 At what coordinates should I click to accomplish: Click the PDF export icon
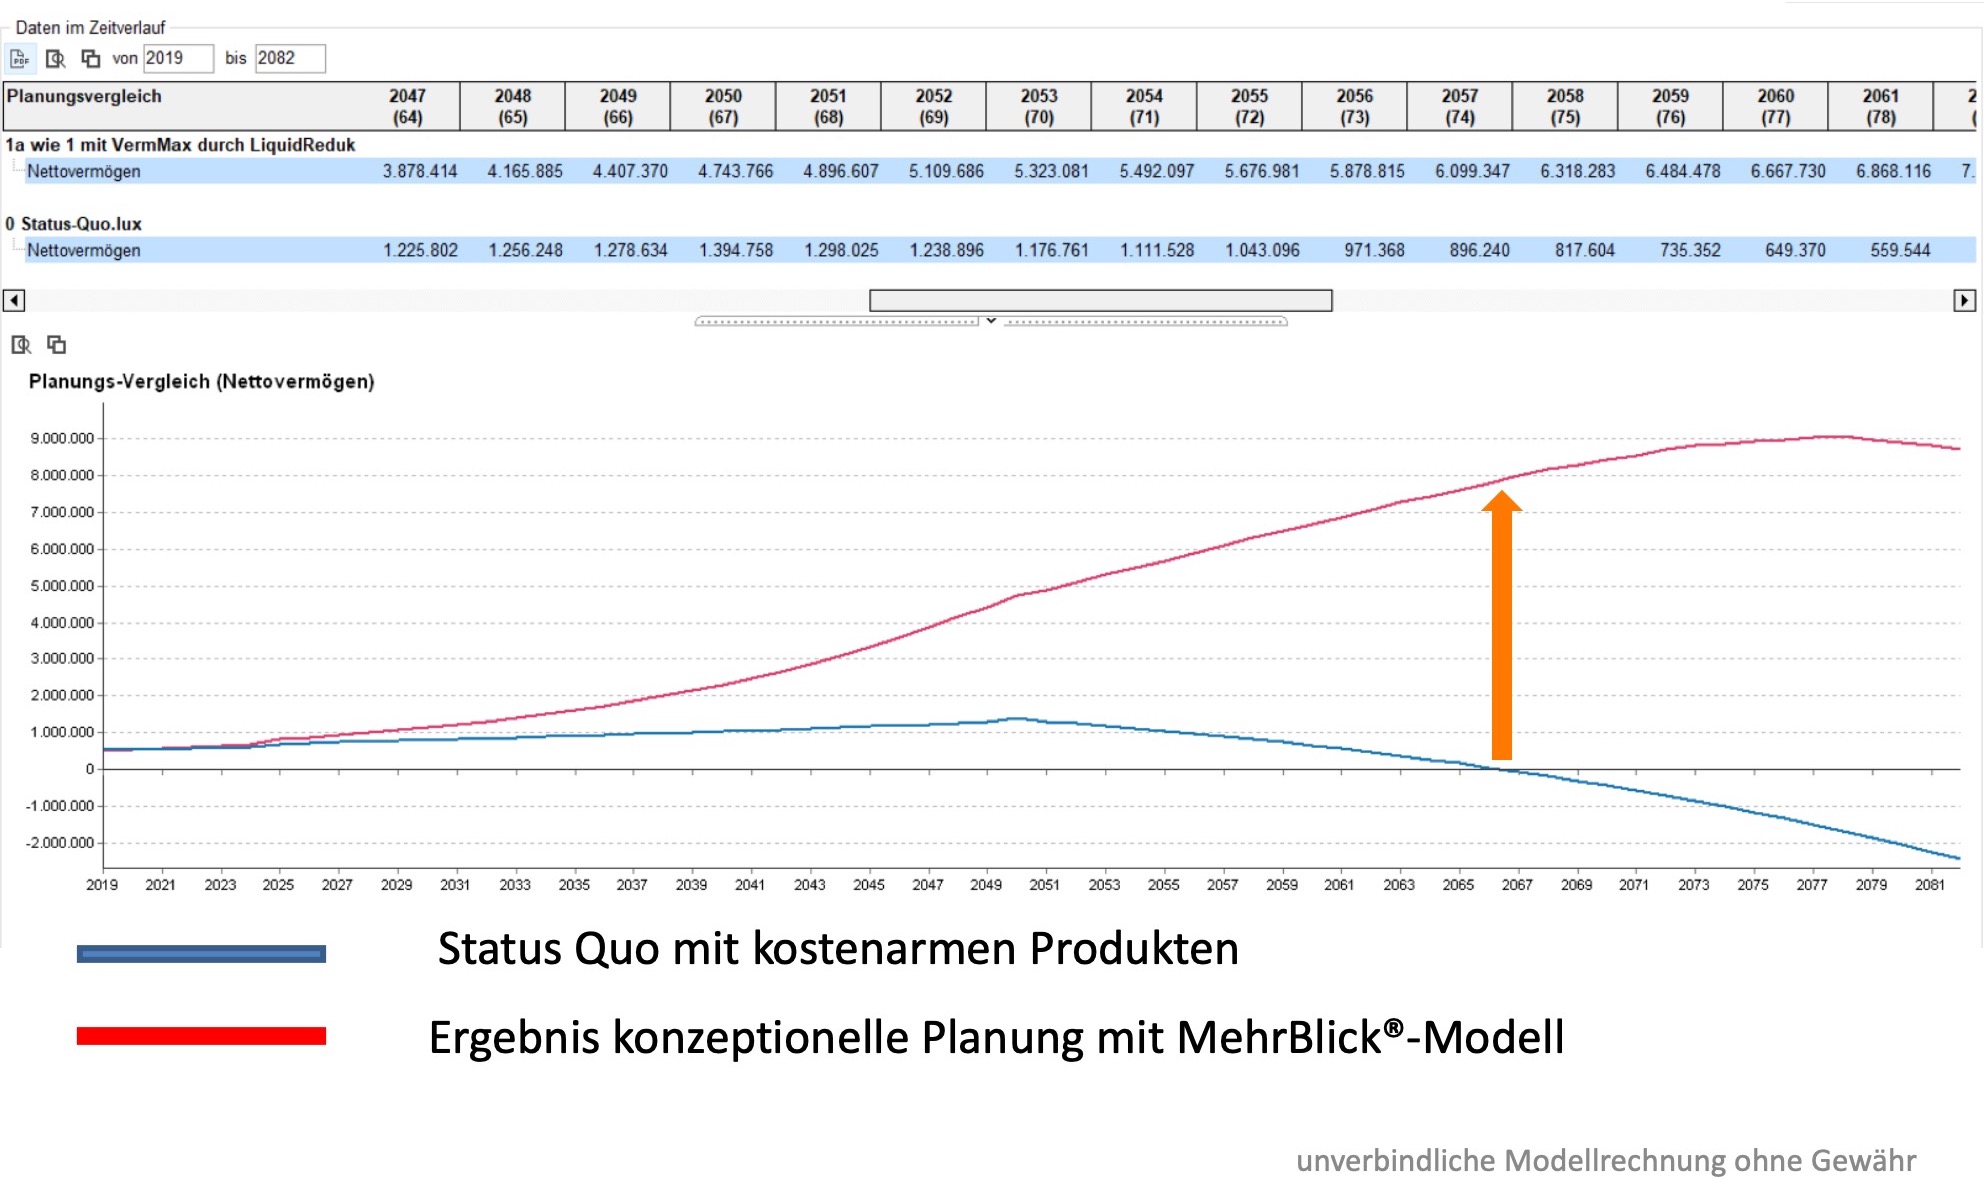20,59
